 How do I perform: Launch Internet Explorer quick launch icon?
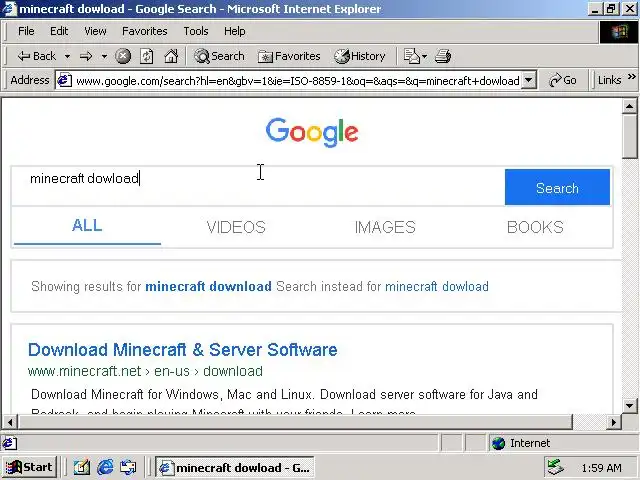pos(105,467)
